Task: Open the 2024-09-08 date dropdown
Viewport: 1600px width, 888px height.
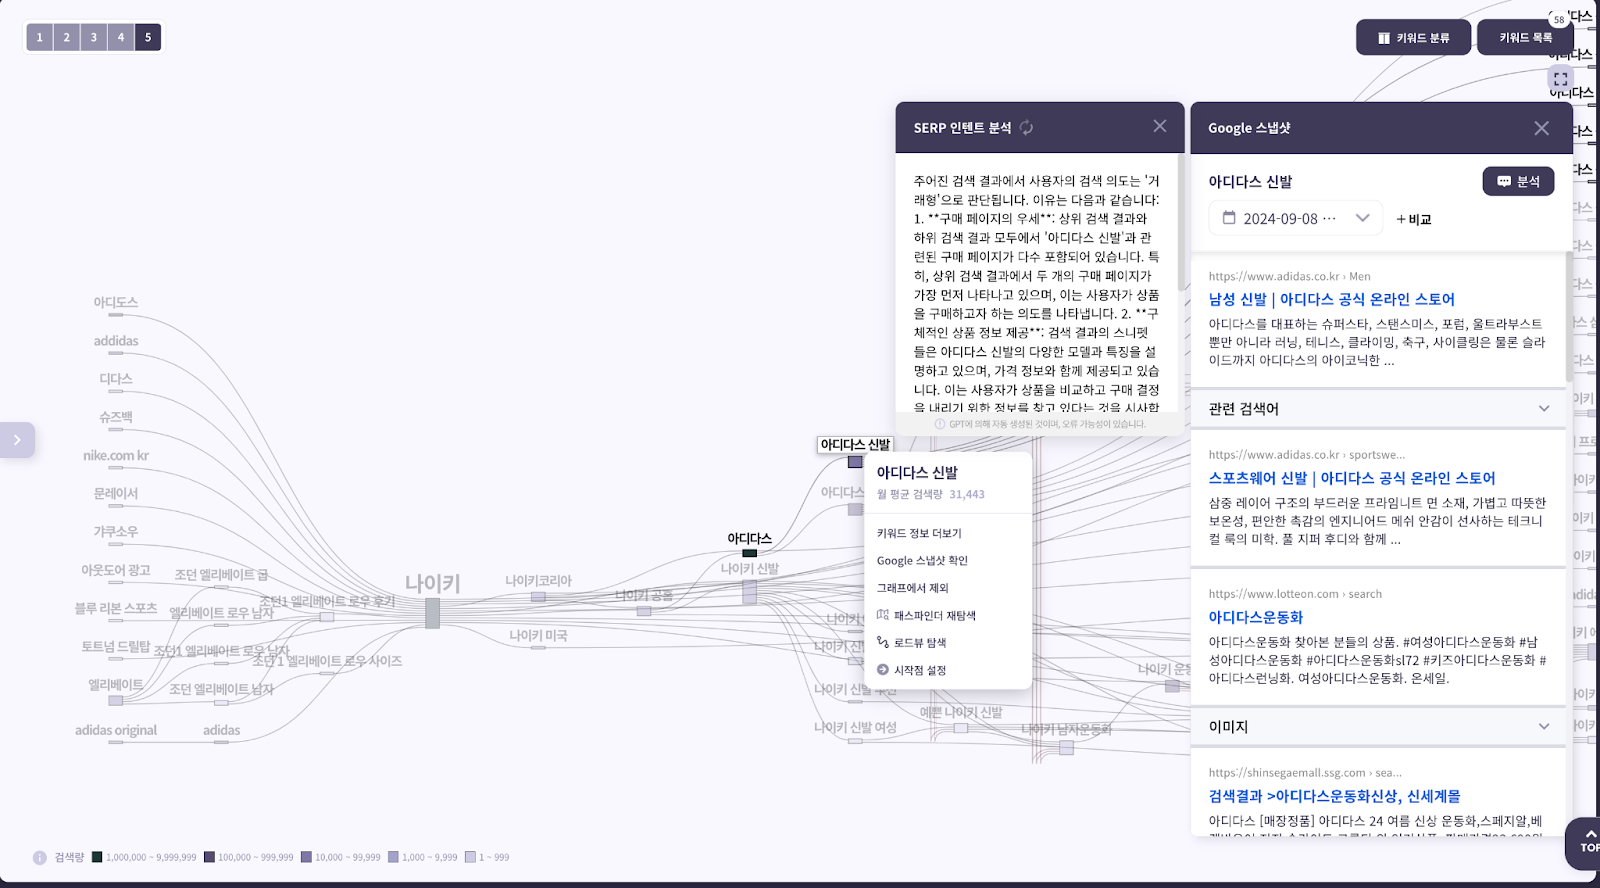Action: [x=1296, y=218]
